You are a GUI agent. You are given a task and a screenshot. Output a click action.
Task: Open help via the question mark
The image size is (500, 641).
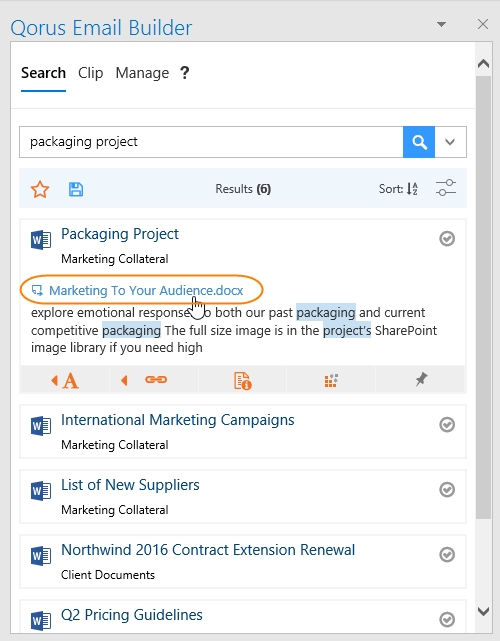click(185, 73)
